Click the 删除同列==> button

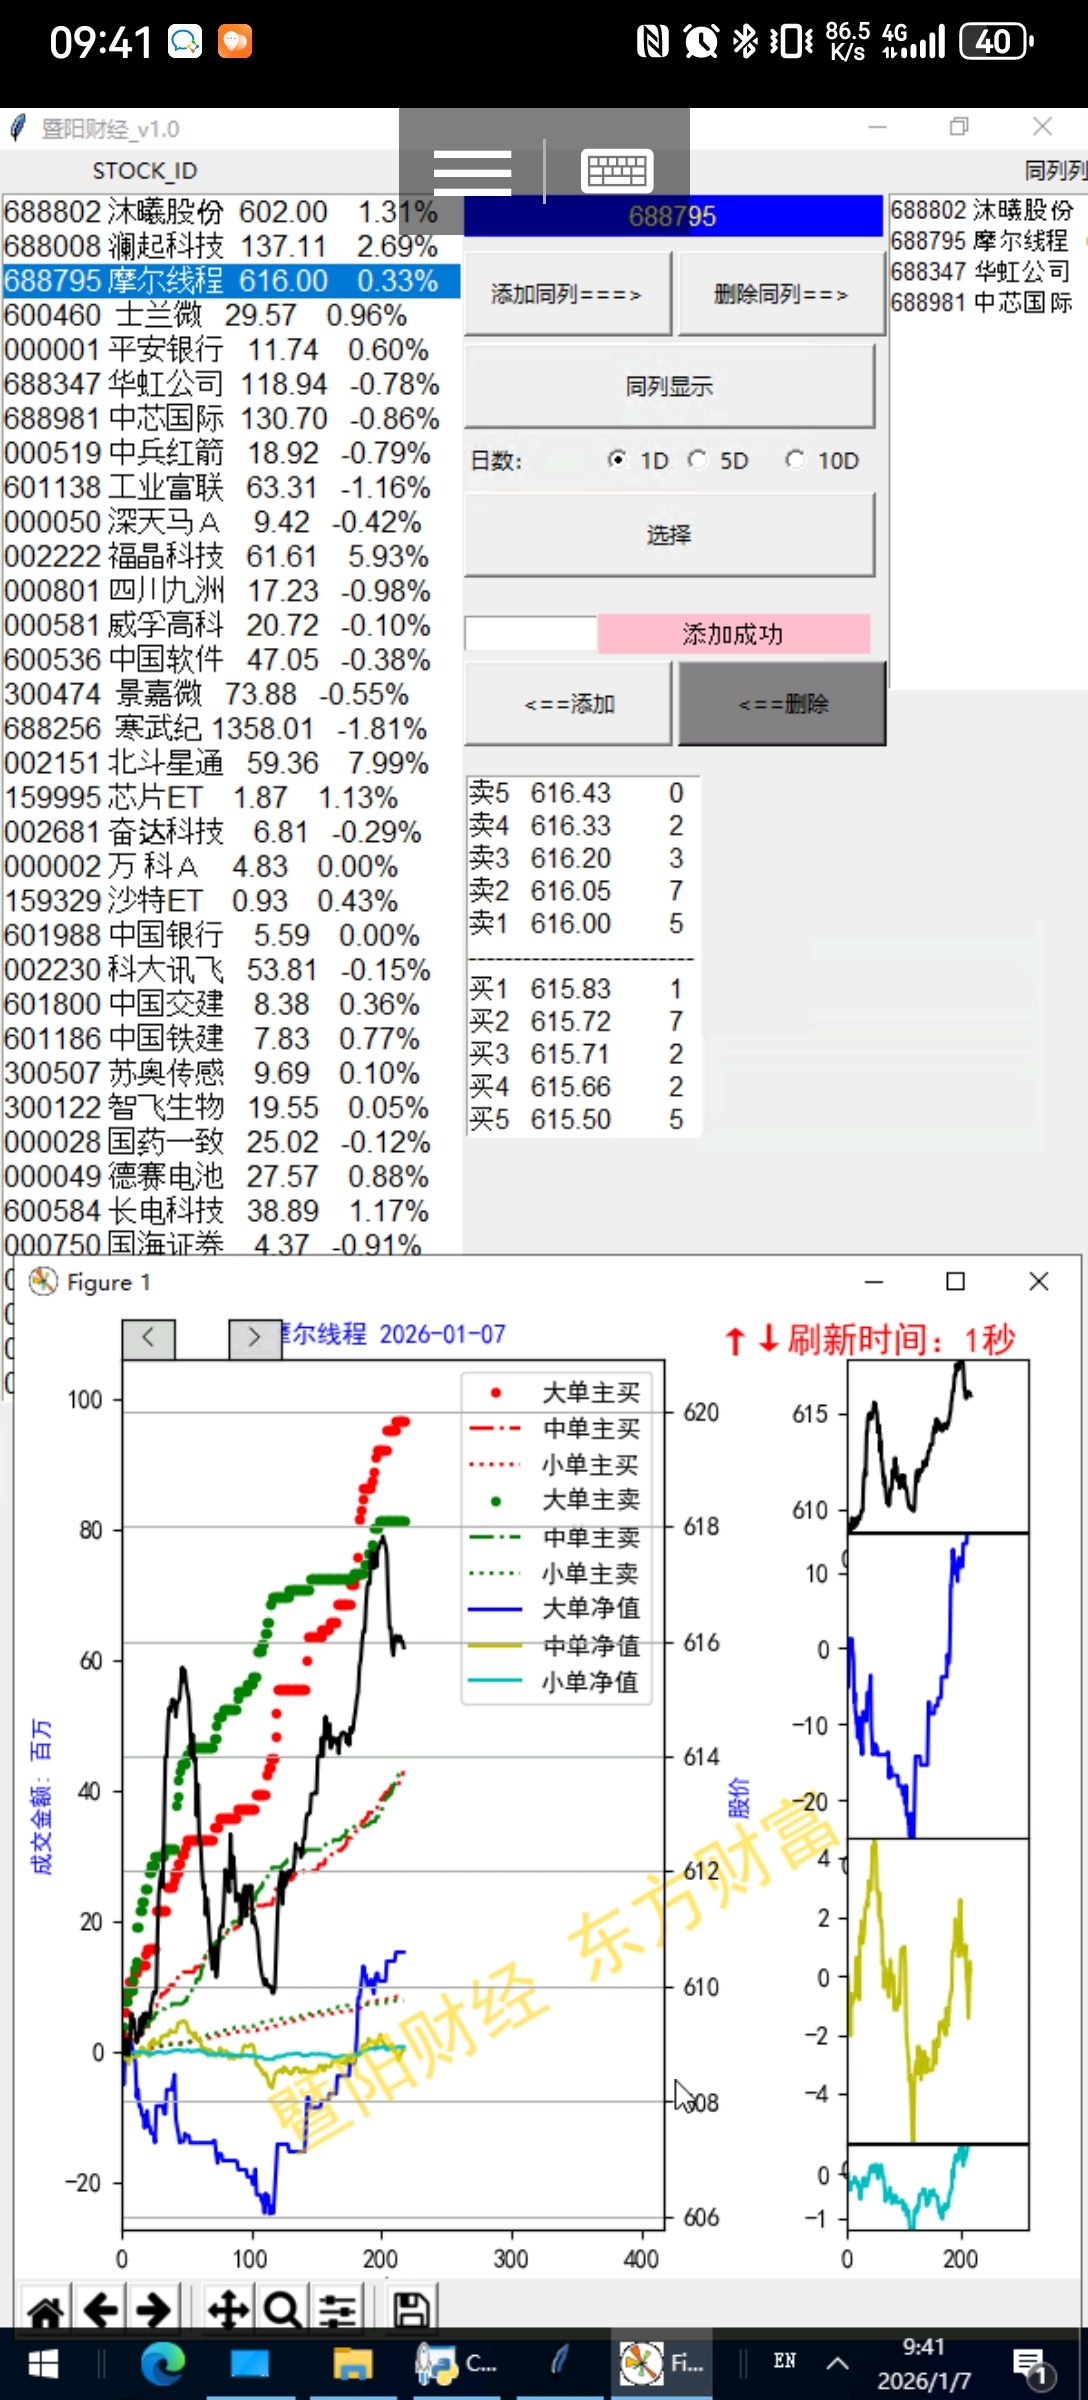tap(781, 294)
